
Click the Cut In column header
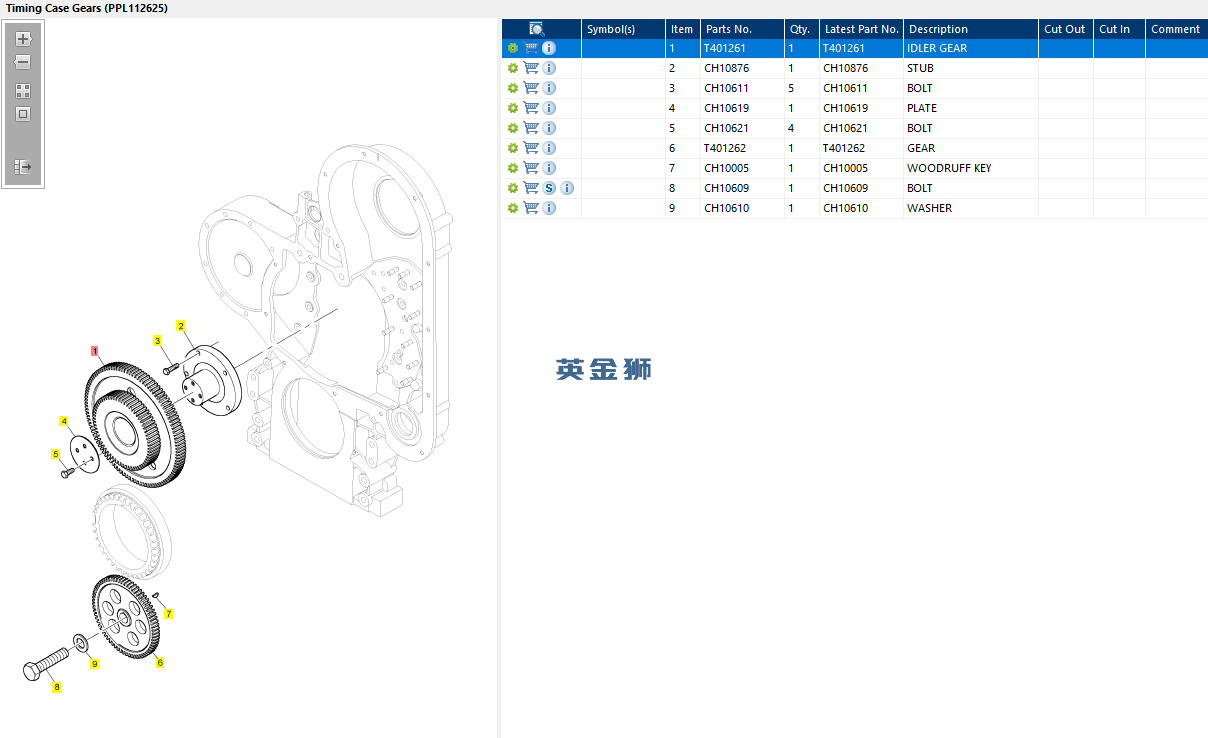coord(1119,29)
